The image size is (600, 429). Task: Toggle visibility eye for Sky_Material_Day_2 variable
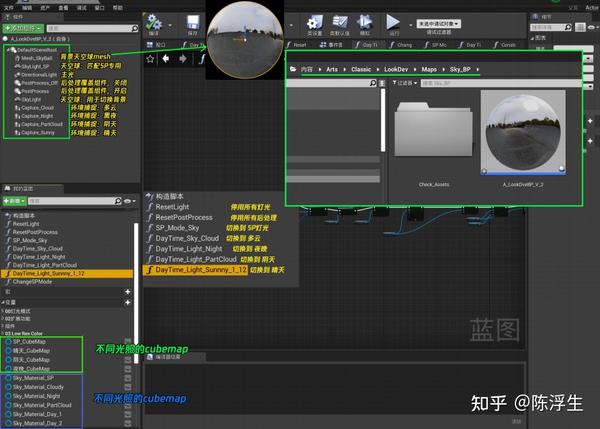pos(128,423)
